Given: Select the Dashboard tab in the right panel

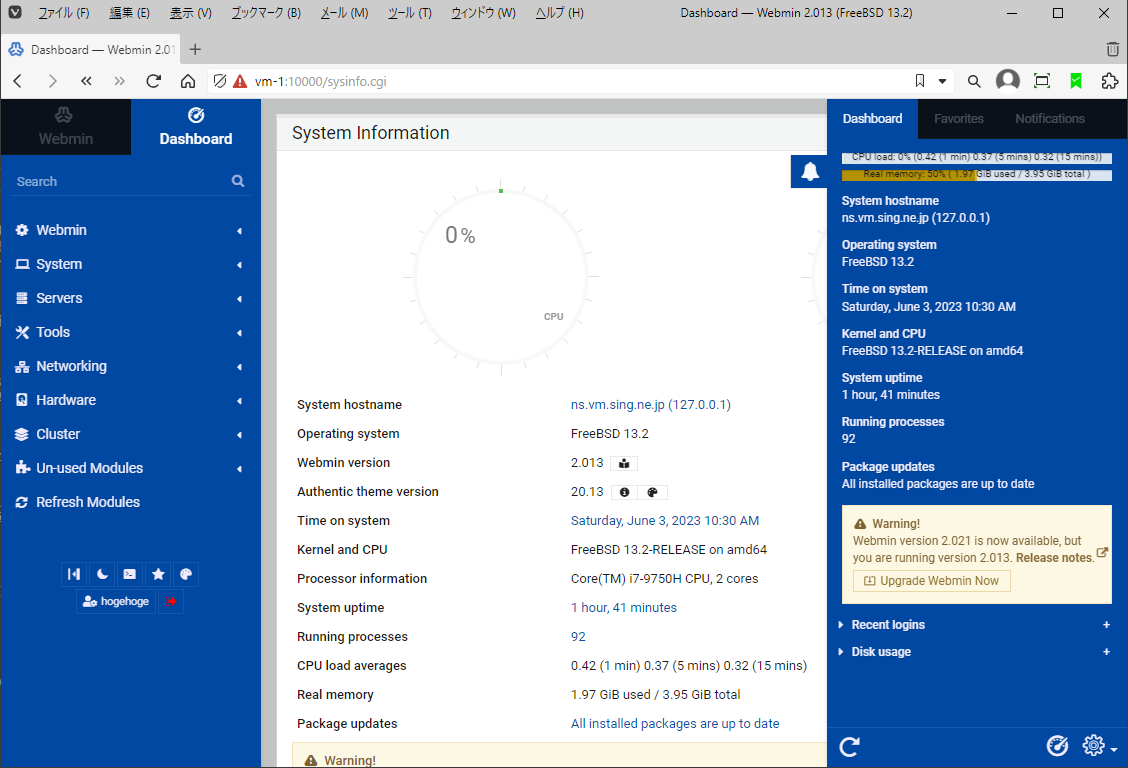Looking at the screenshot, I should [x=872, y=119].
